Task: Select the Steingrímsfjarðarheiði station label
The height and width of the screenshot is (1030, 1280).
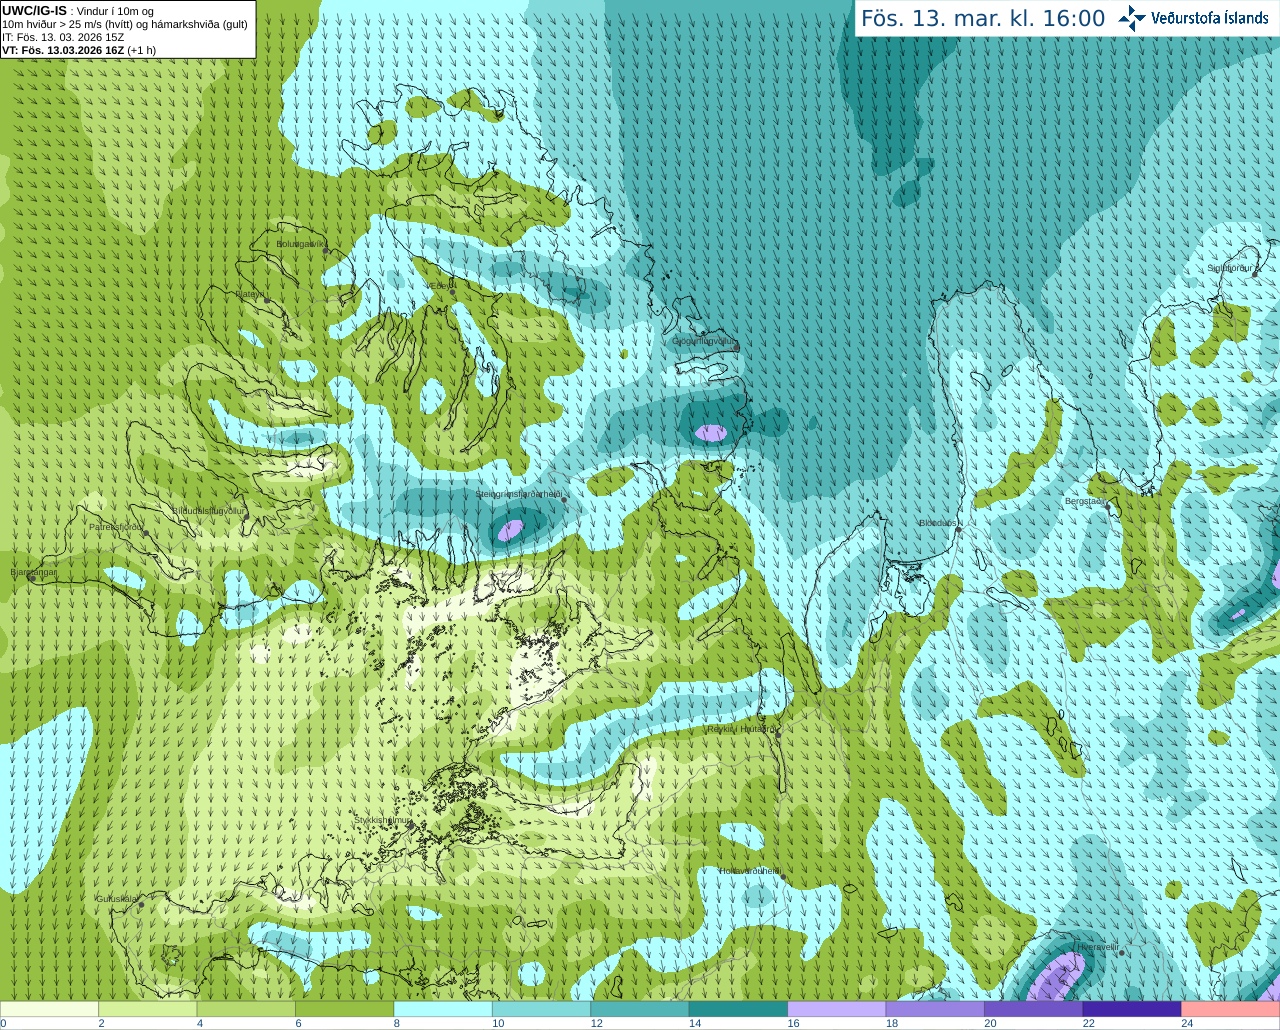Action: click(518, 494)
